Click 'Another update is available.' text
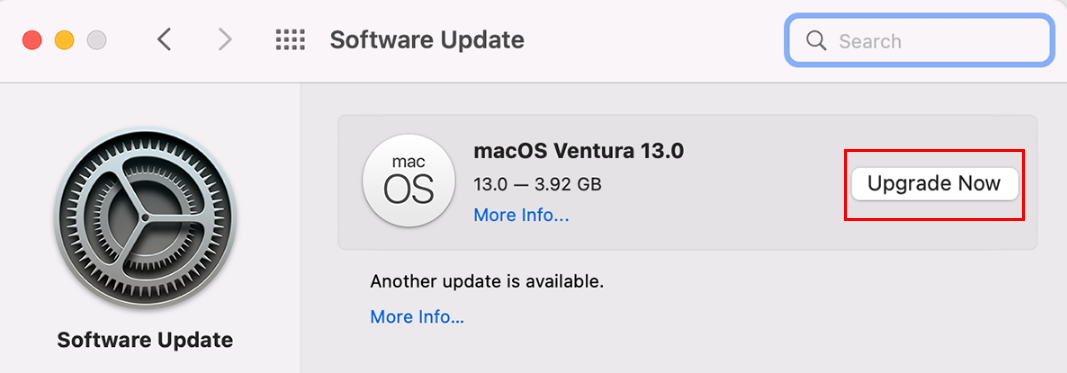1067x373 pixels. click(487, 281)
